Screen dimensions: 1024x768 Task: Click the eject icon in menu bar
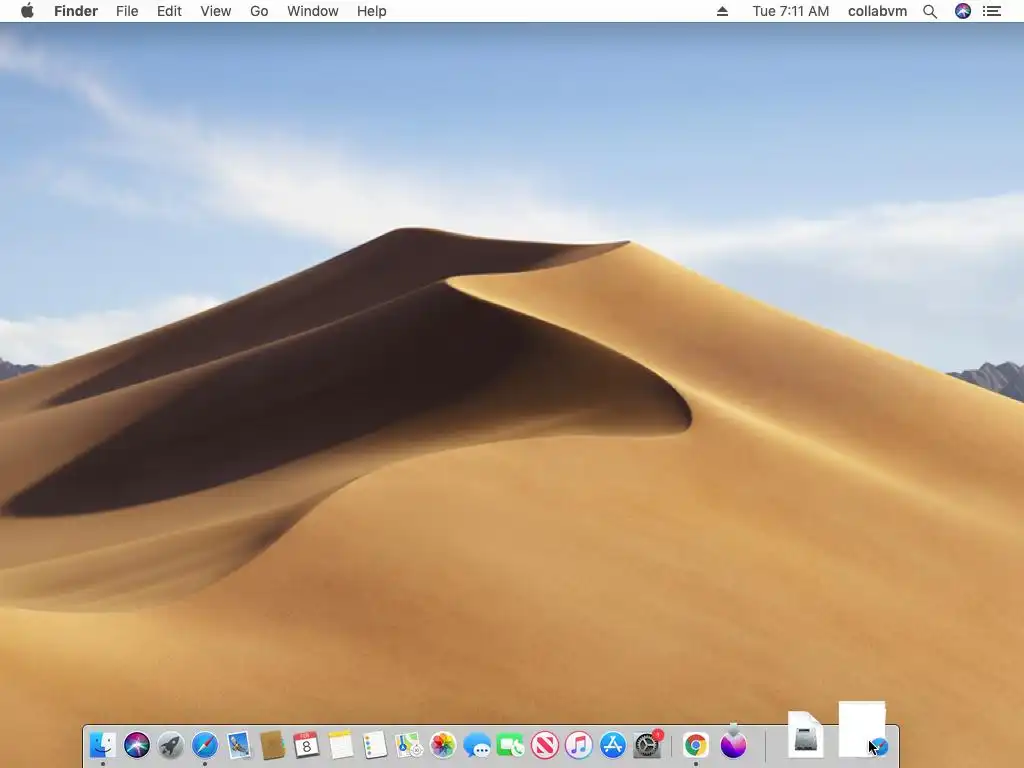722,11
